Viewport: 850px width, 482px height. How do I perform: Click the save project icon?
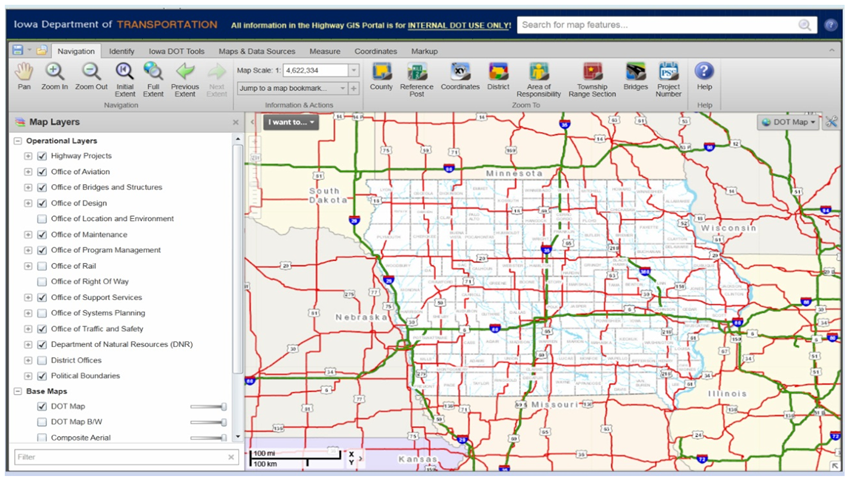pyautogui.click(x=18, y=50)
